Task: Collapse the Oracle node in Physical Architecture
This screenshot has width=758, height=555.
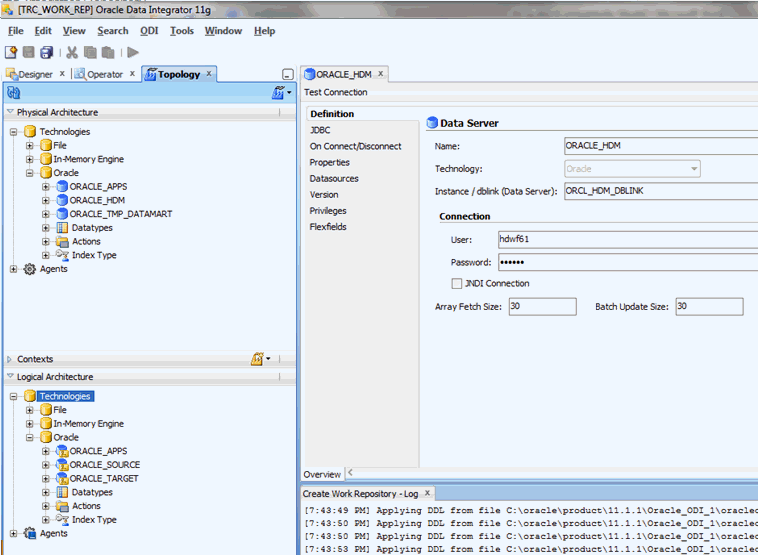Action: [29, 173]
